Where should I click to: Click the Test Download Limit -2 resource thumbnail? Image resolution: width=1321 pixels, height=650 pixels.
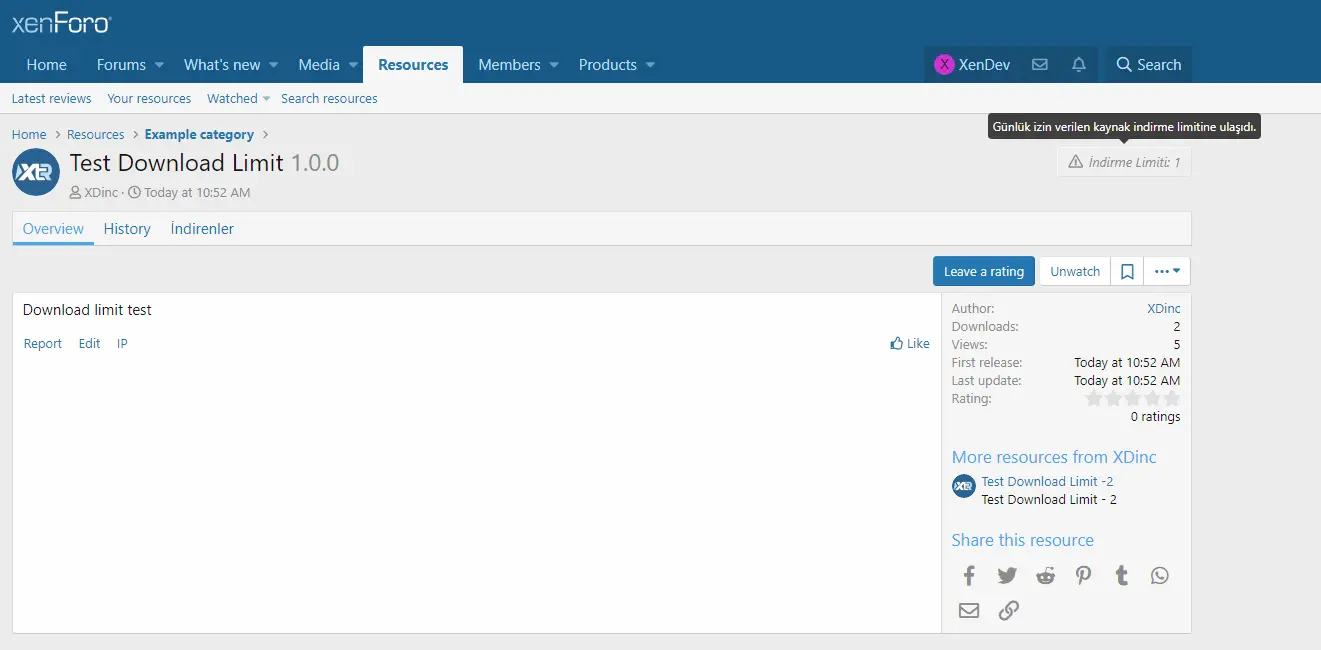pyautogui.click(x=963, y=487)
